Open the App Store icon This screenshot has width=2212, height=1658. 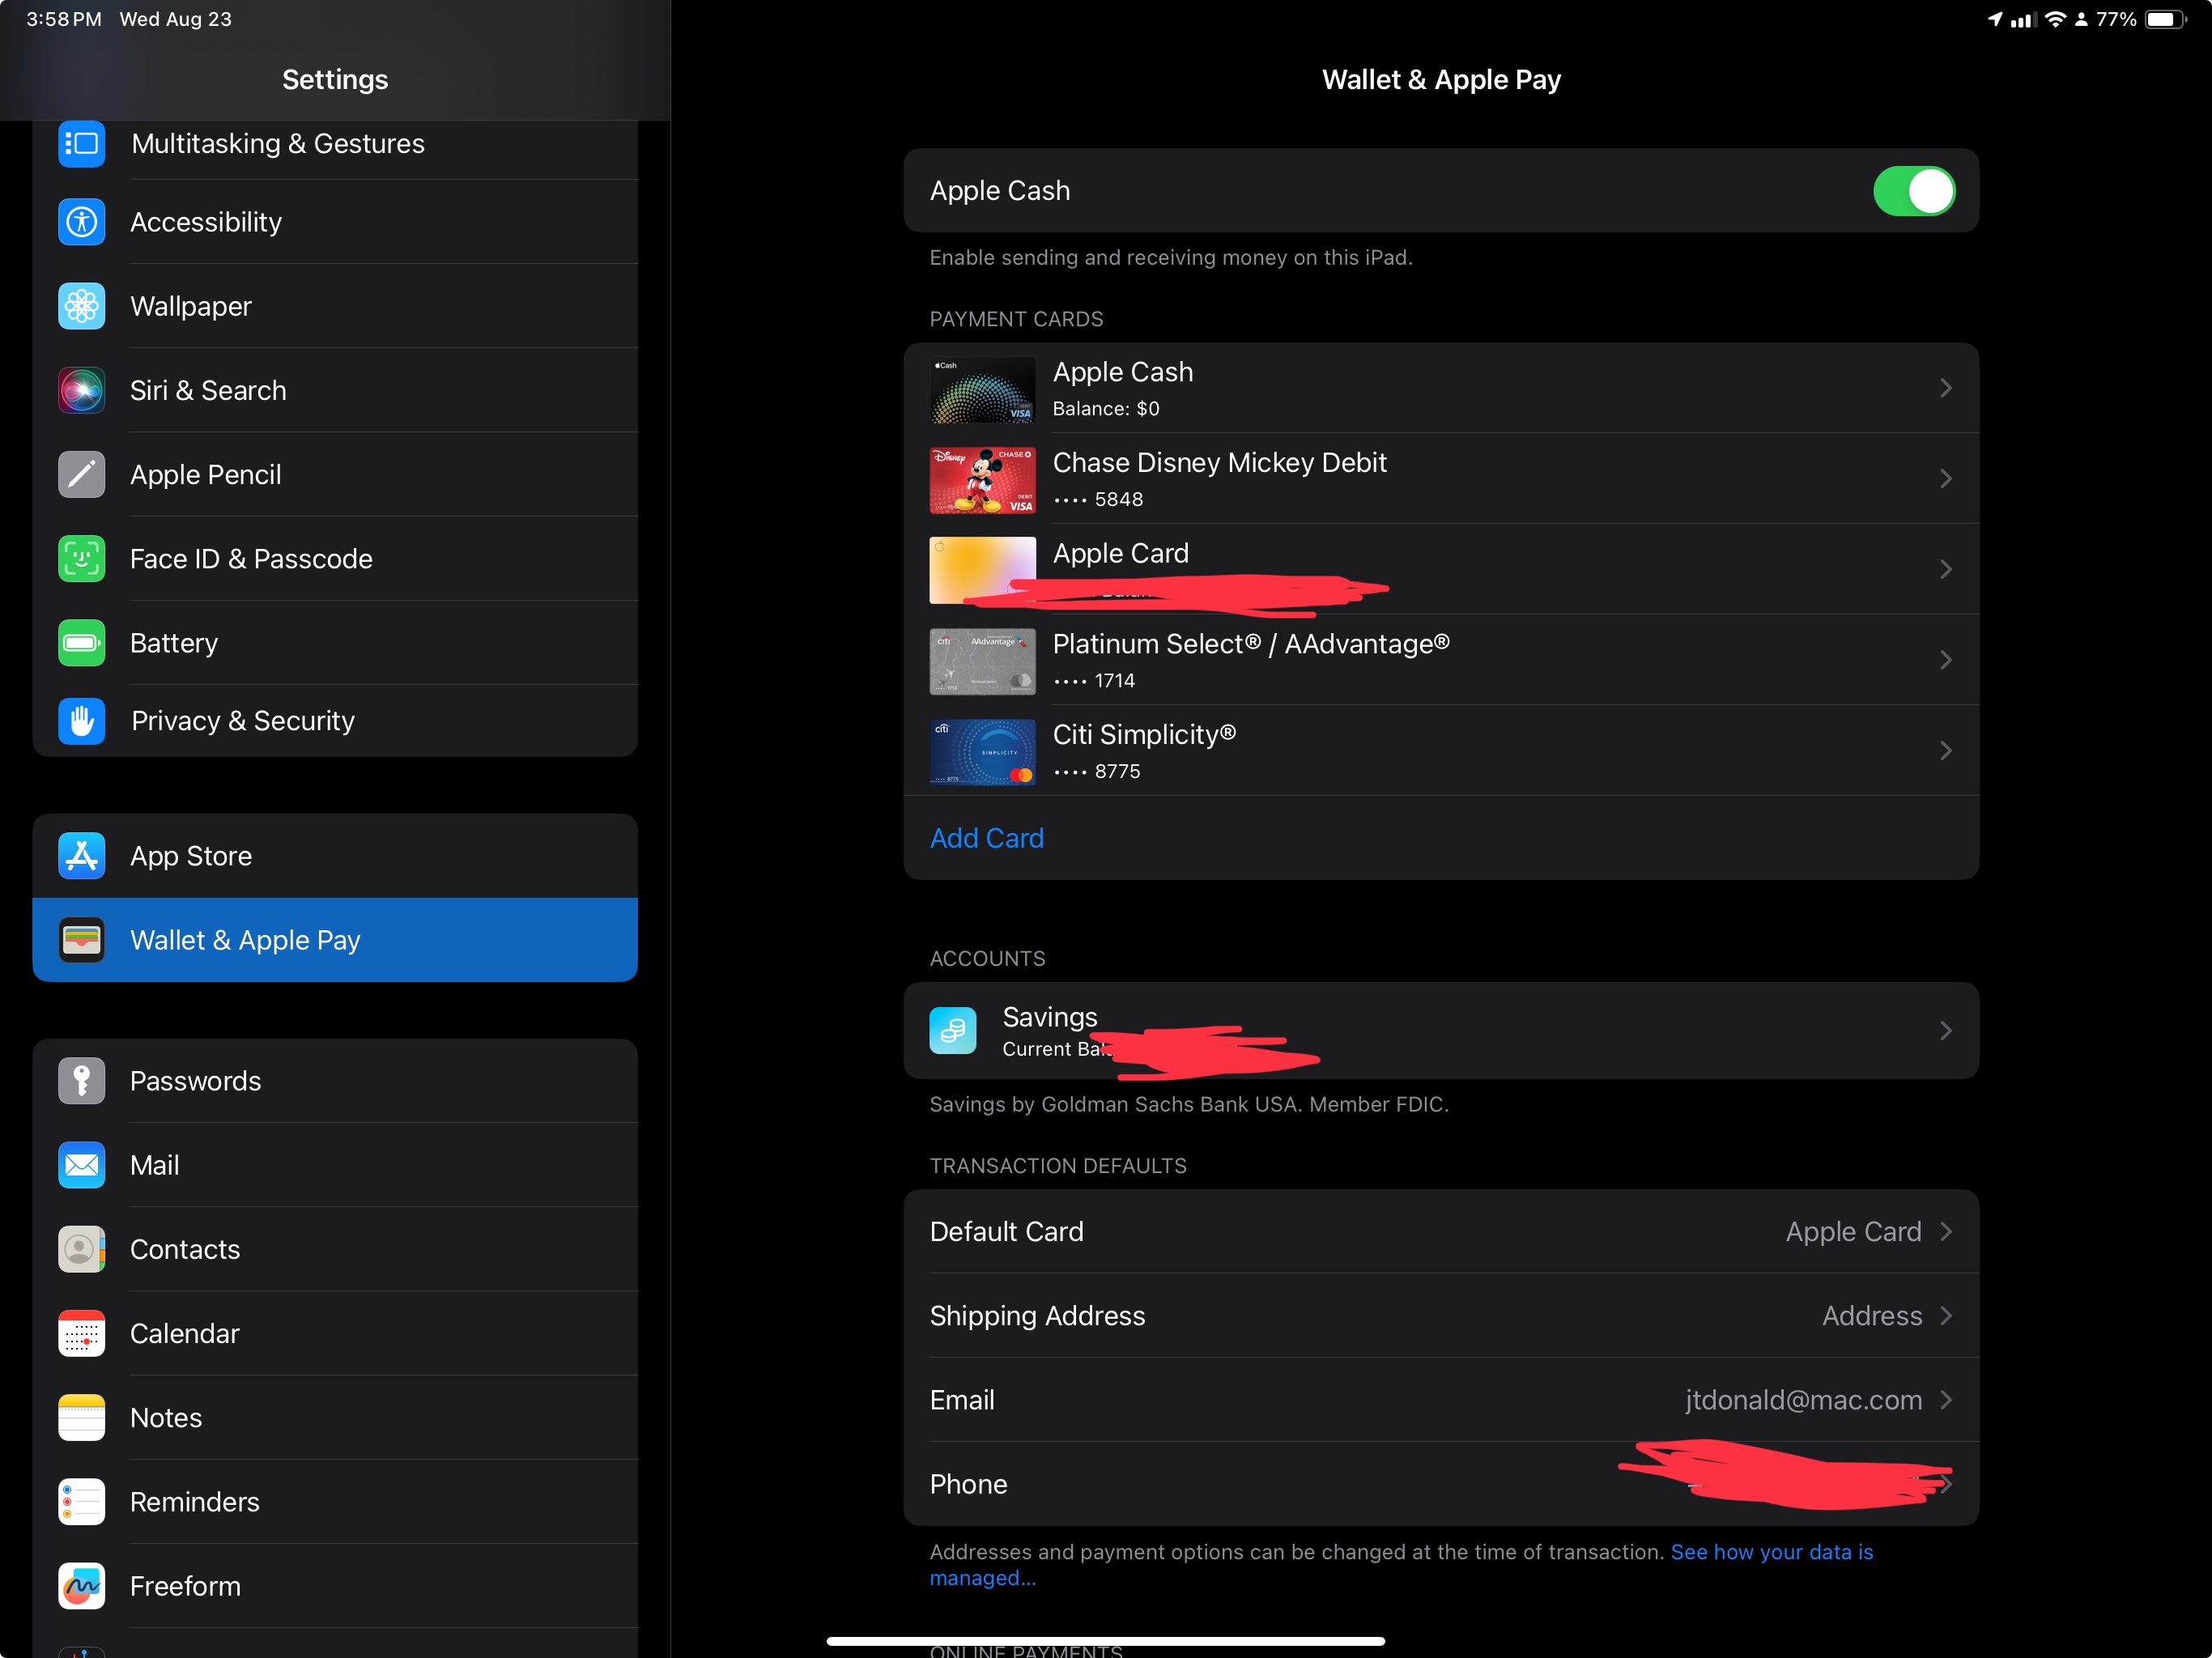[x=81, y=856]
